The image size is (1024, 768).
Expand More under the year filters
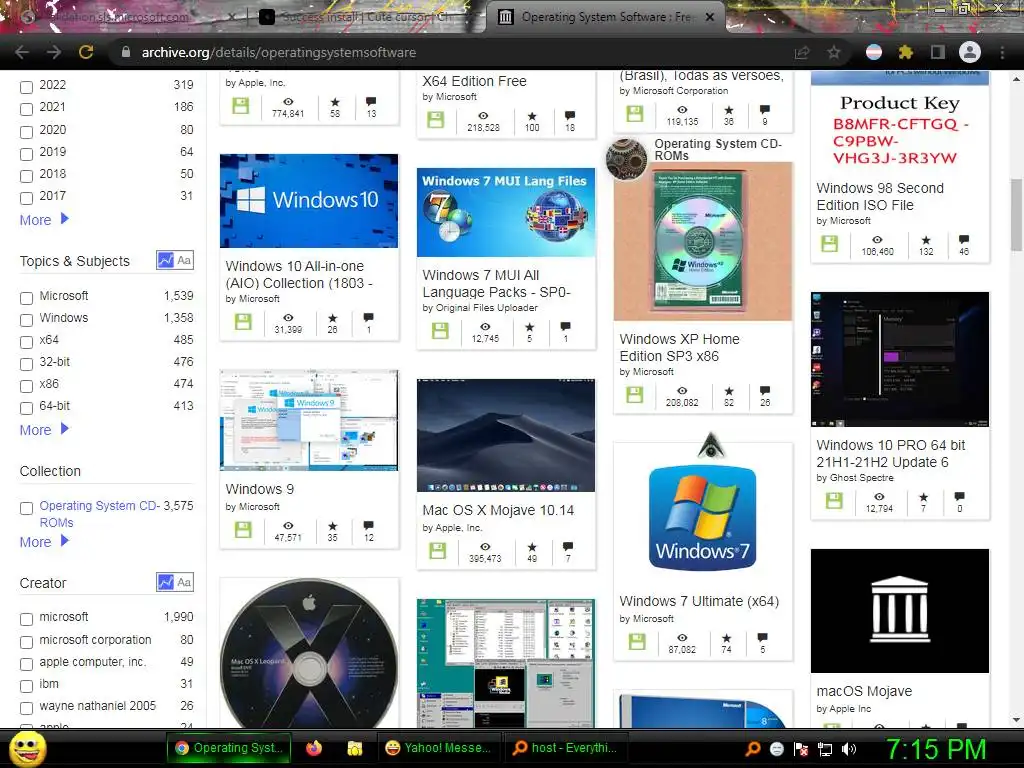tap(44, 219)
